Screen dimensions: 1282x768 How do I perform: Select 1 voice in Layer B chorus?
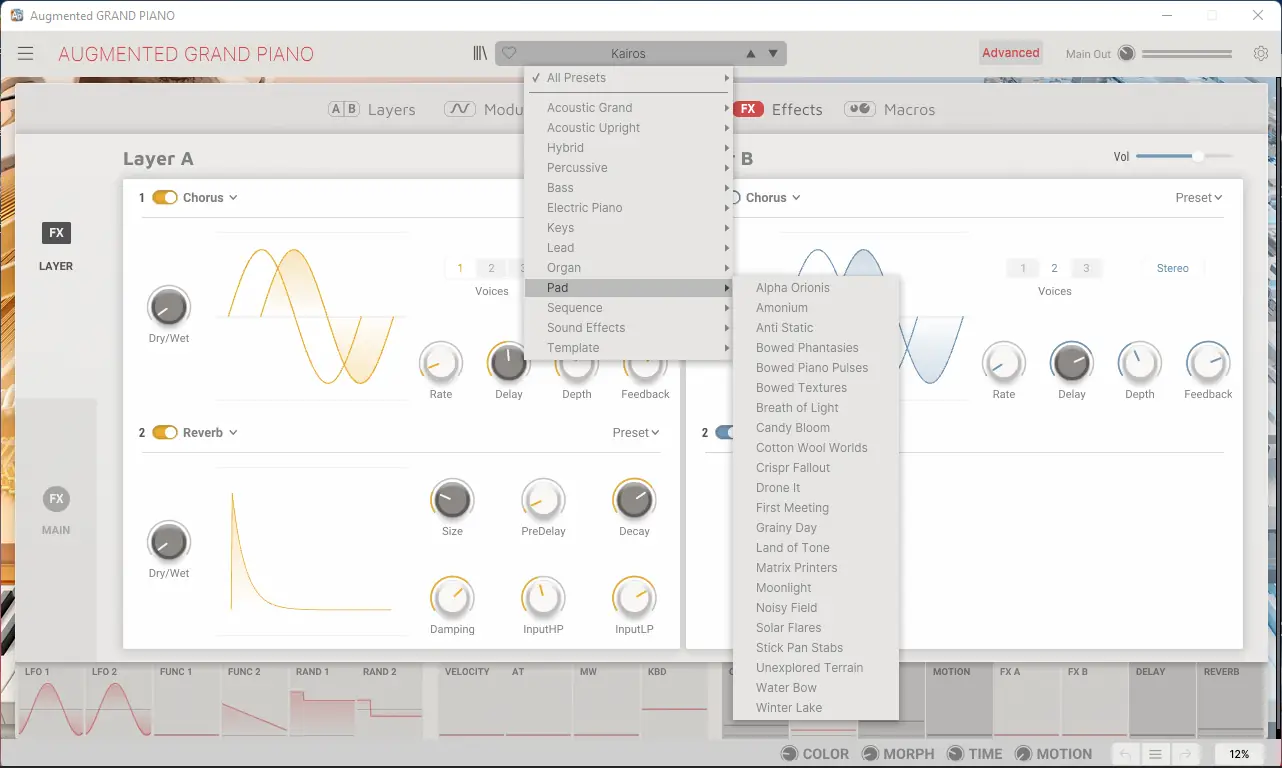point(1022,268)
